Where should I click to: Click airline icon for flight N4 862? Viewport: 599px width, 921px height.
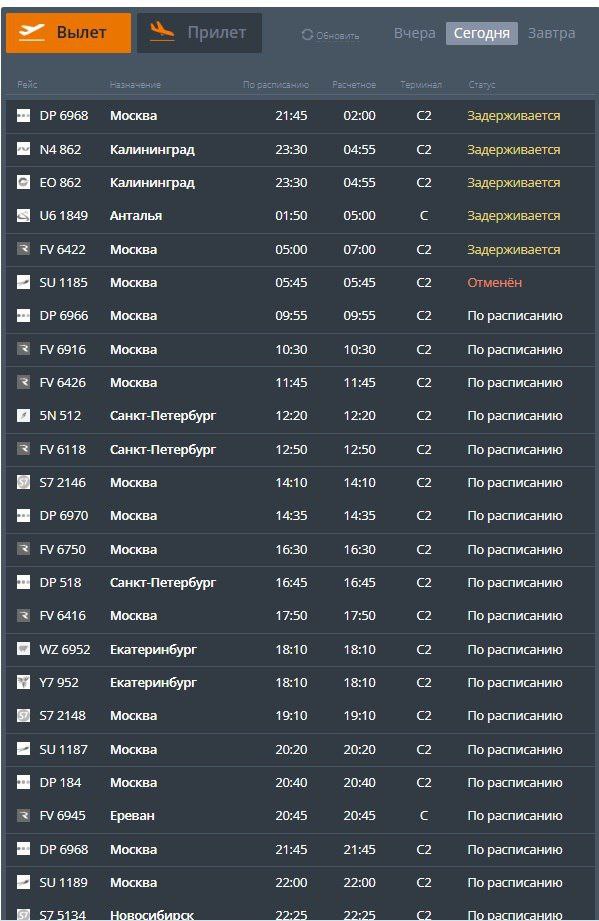tap(23, 149)
